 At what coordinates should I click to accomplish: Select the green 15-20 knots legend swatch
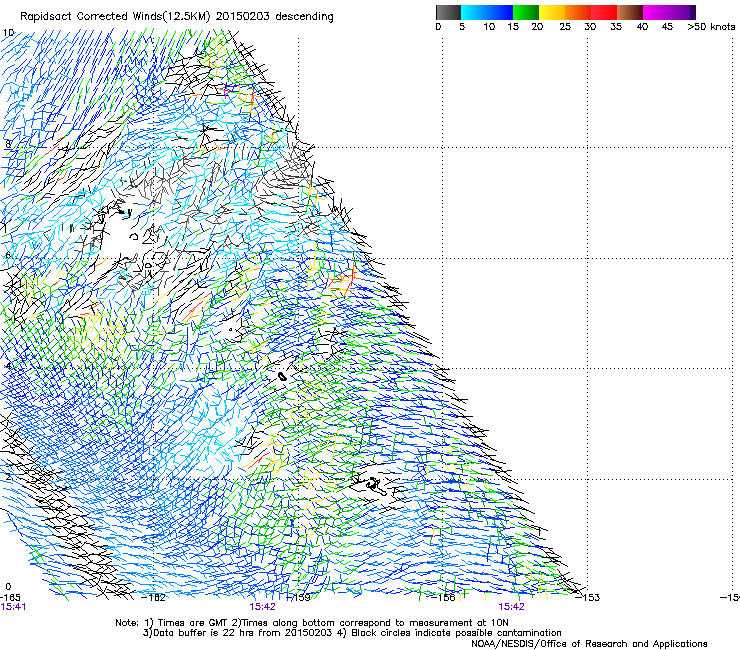(526, 12)
